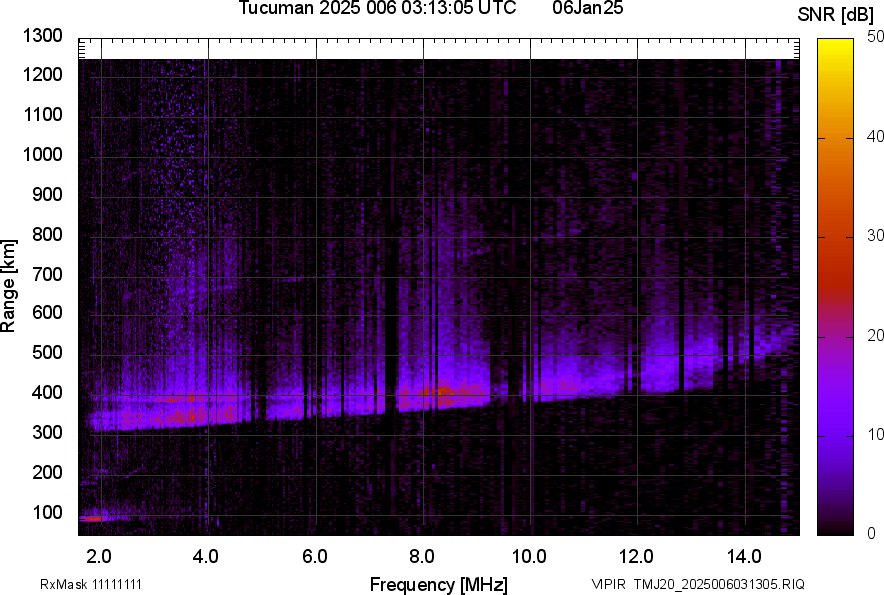884x595 pixels.
Task: Click the 1300 range tick label
Action: point(43,36)
